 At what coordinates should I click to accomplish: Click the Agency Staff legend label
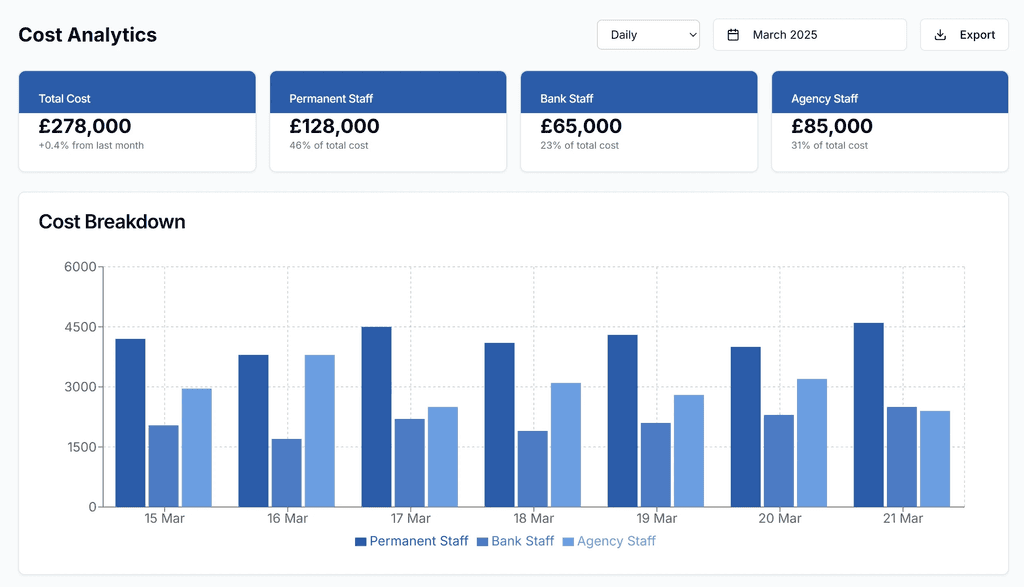click(616, 541)
